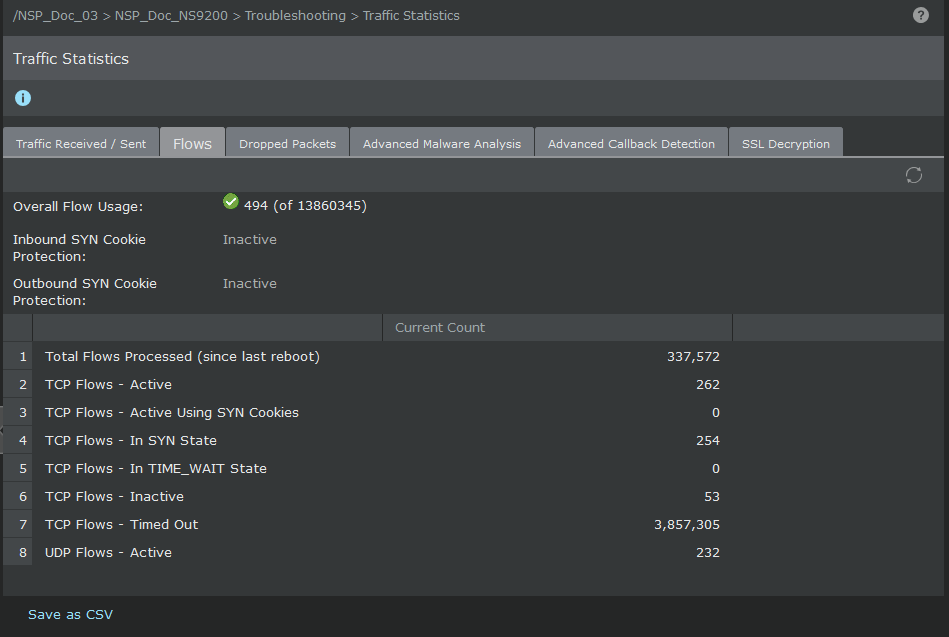The width and height of the screenshot is (949, 637).
Task: Open the SSL Decryption tab
Action: click(x=786, y=144)
